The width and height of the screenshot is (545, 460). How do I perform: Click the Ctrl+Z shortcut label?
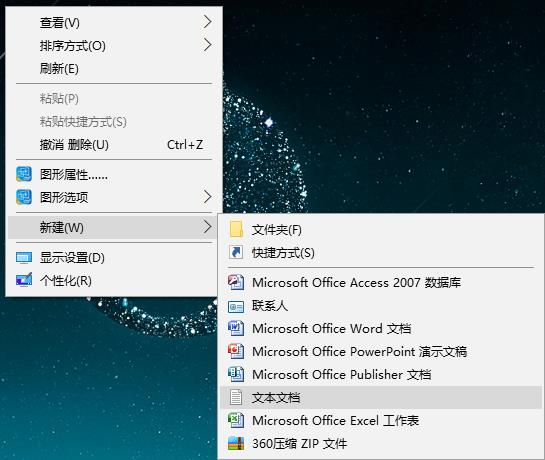(185, 144)
